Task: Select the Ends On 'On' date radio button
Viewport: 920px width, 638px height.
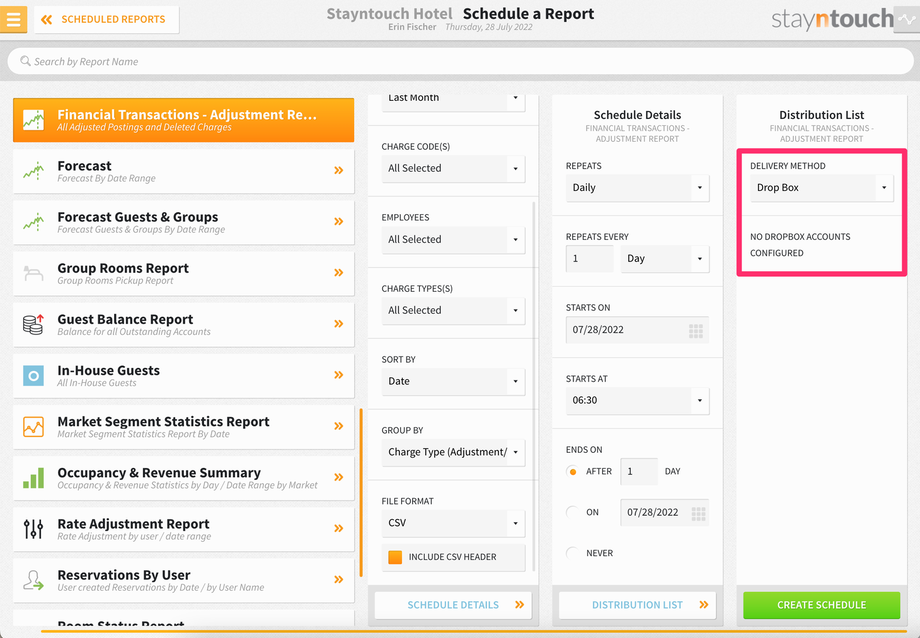Action: tap(572, 512)
